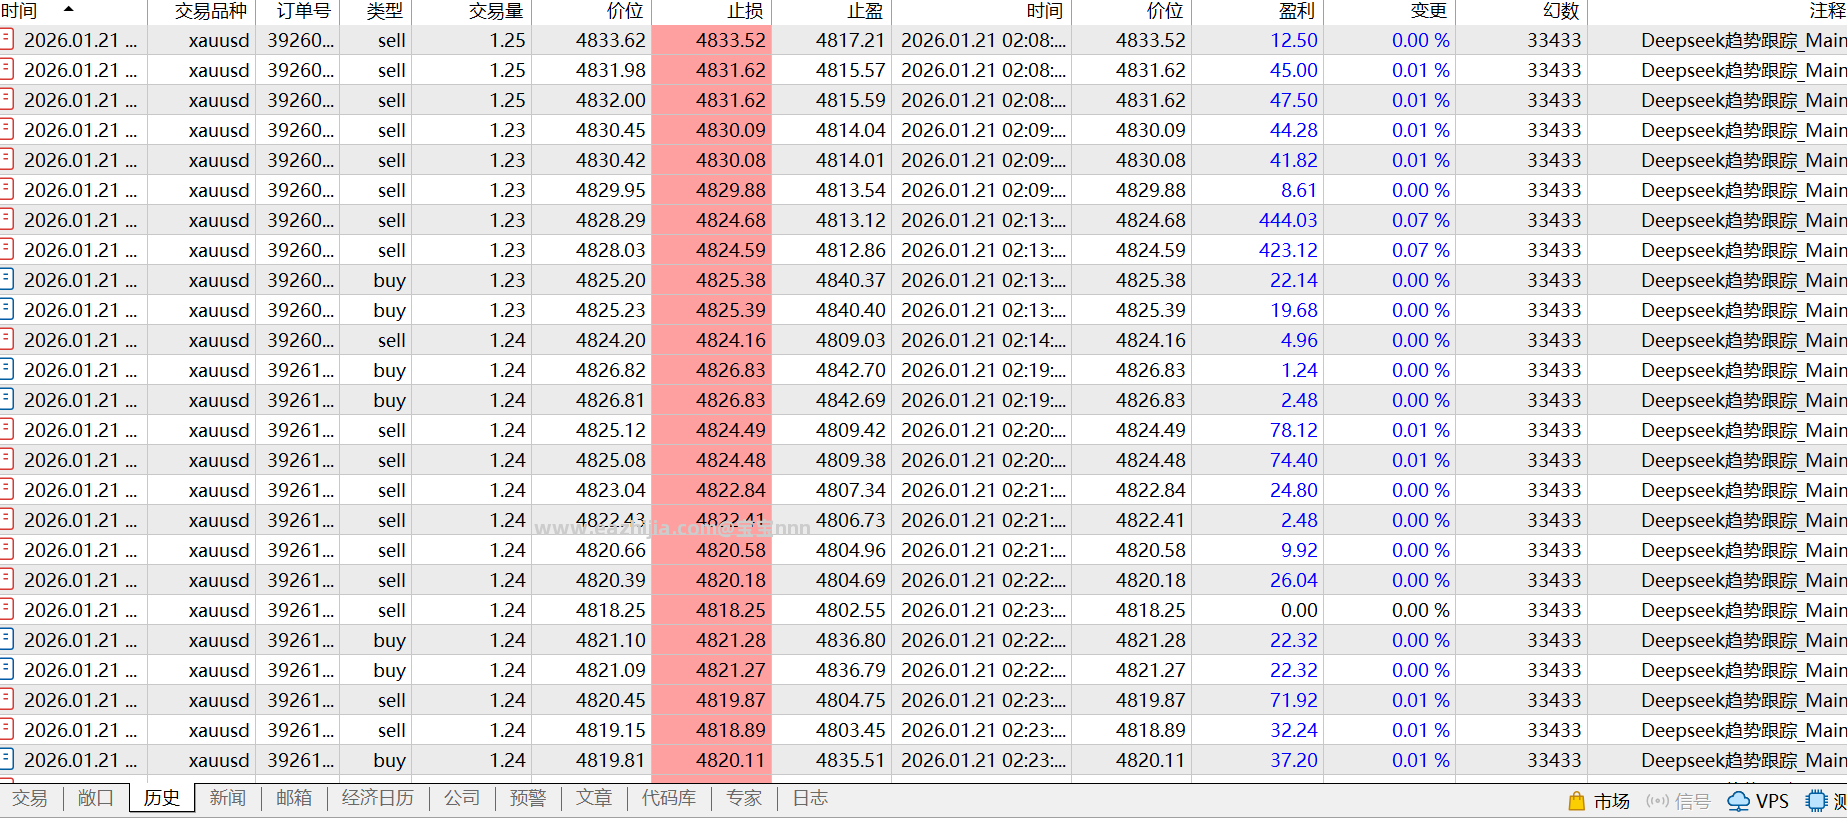Click the 交易品种 column header
Image resolution: width=1847 pixels, height=818 pixels.
201,11
